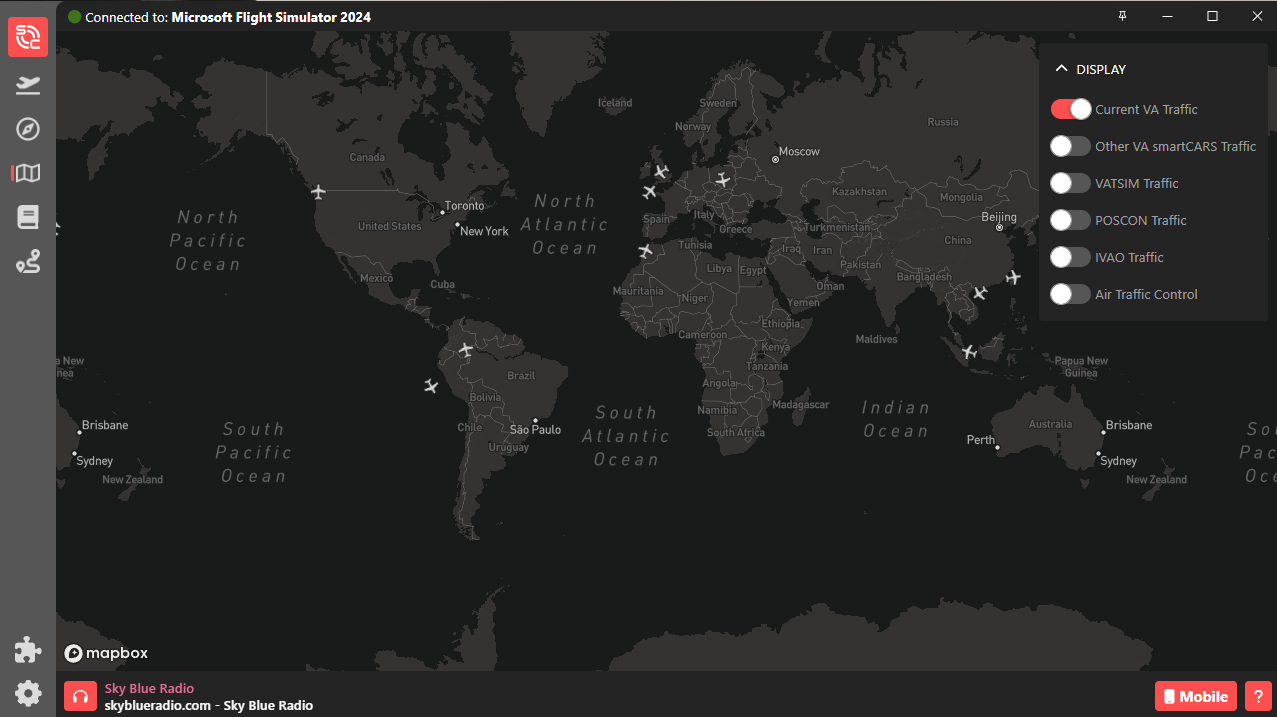Select the aircraft over the United Kingdom
The width and height of the screenshot is (1277, 717).
661,172
